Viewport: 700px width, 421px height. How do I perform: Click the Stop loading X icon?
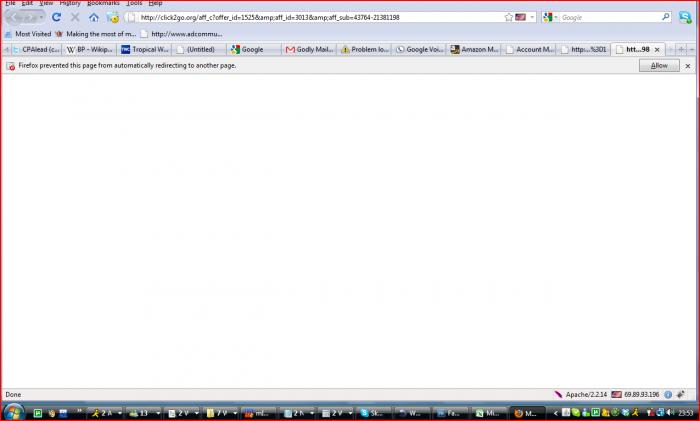click(x=75, y=17)
